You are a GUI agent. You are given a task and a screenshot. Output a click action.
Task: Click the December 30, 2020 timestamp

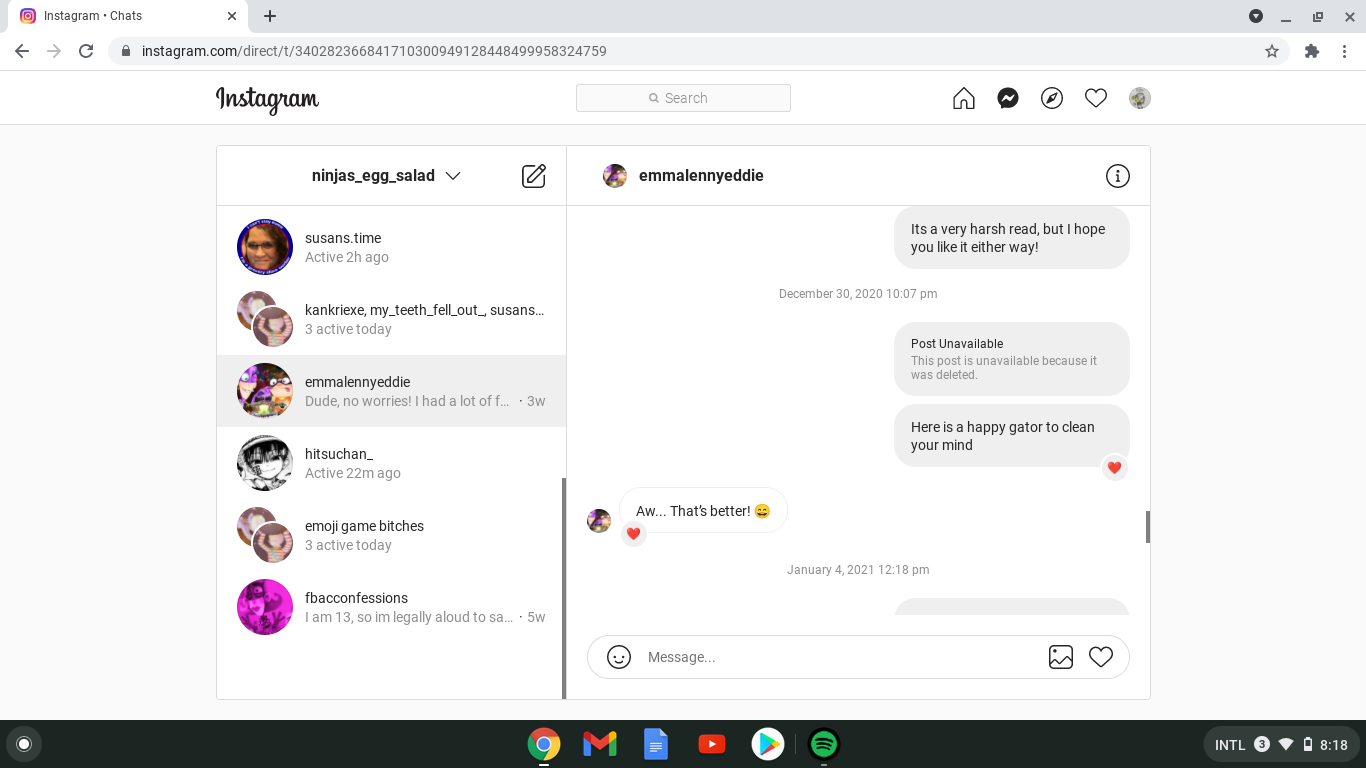point(858,294)
